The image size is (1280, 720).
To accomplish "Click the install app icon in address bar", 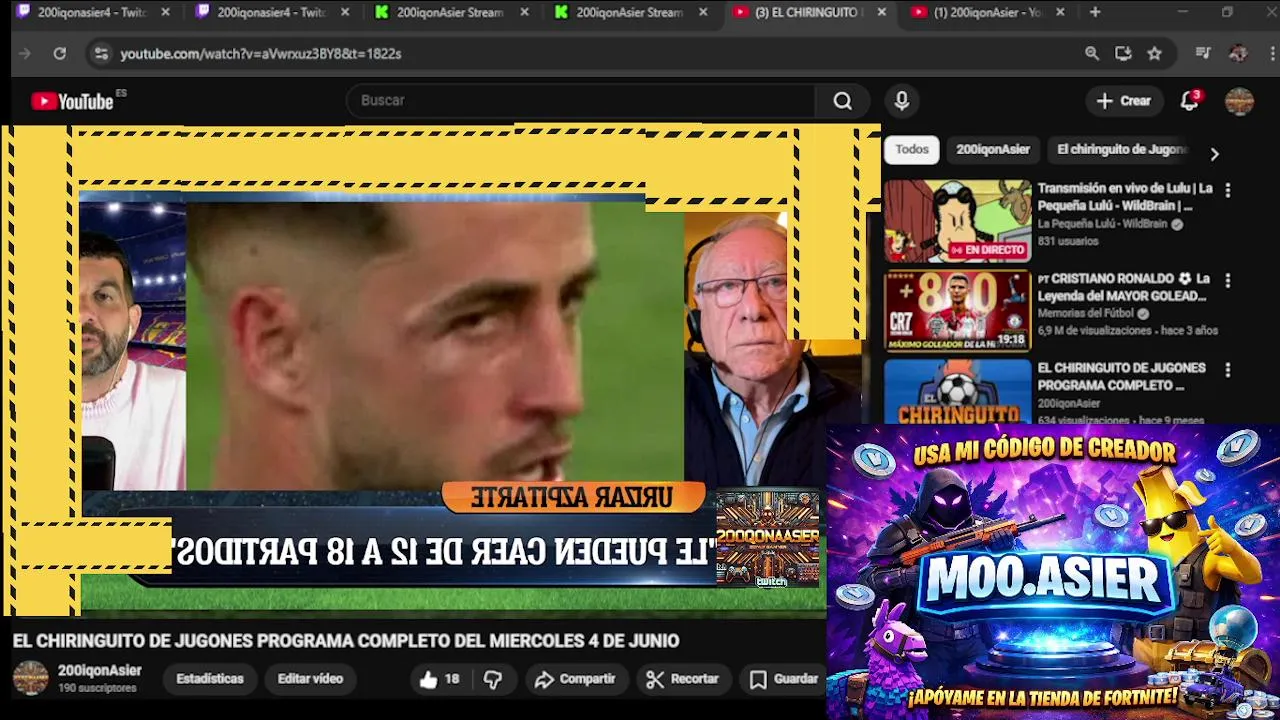I will (x=1123, y=54).
